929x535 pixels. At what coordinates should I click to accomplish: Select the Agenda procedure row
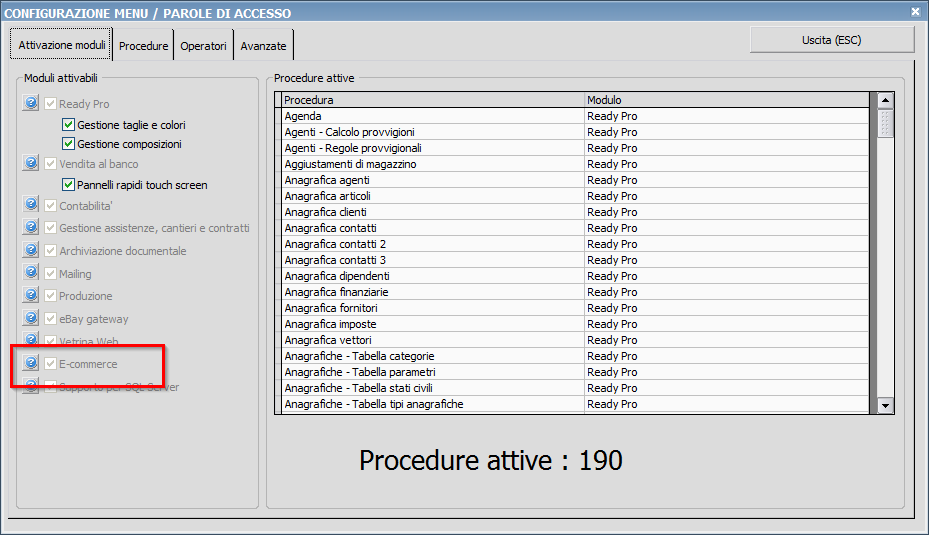click(x=575, y=116)
